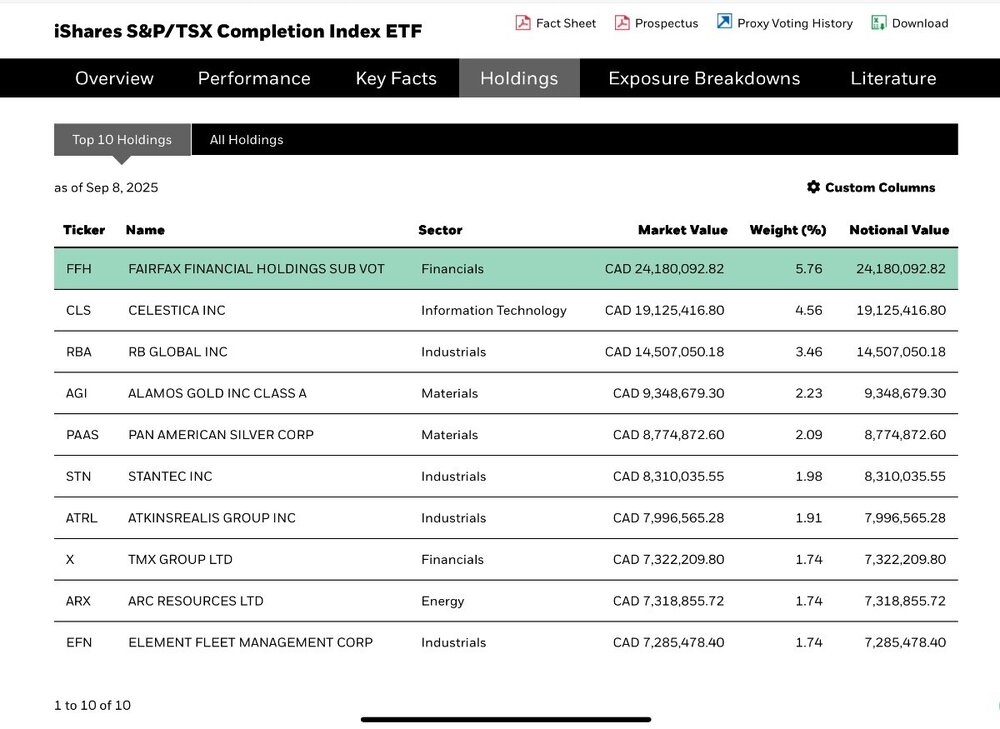Click the RBA ticker cell

pos(78,351)
